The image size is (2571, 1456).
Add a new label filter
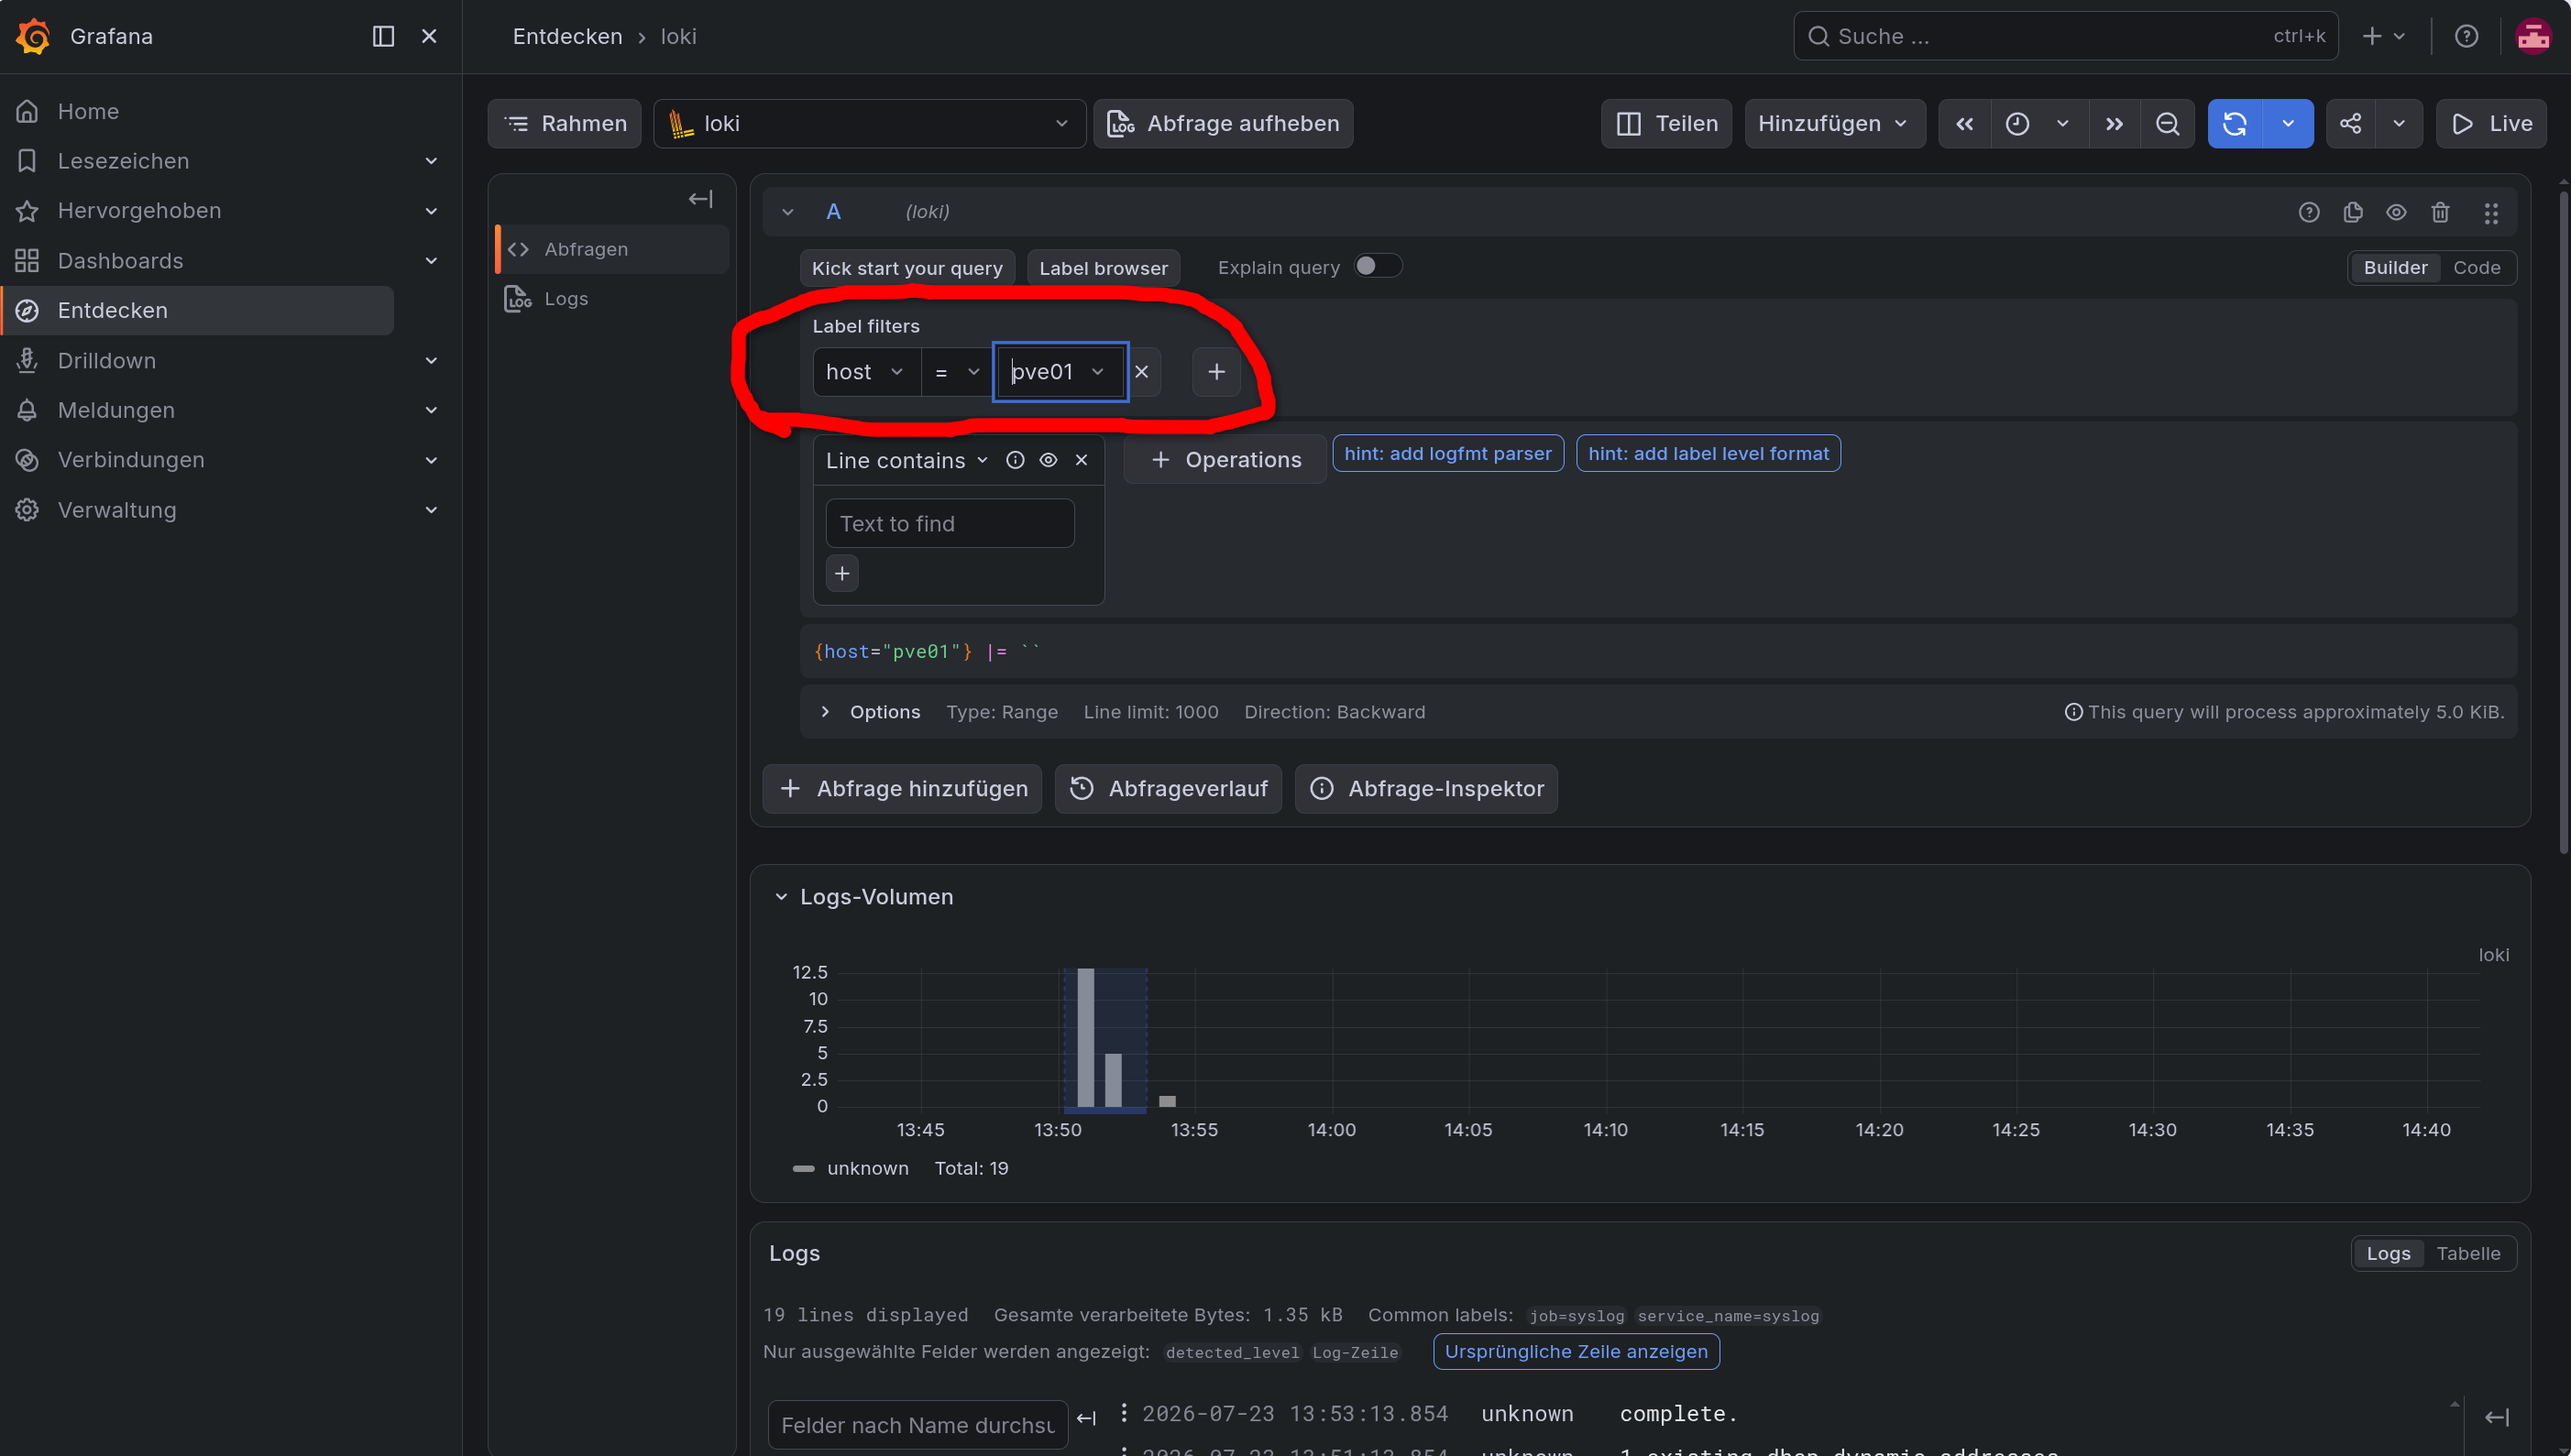[x=1216, y=372]
